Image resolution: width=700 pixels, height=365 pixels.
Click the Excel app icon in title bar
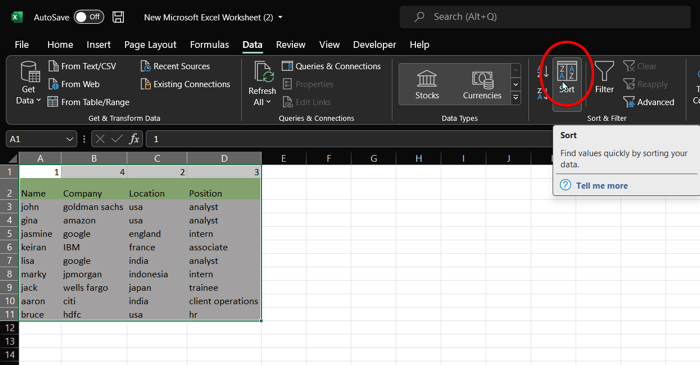point(17,17)
